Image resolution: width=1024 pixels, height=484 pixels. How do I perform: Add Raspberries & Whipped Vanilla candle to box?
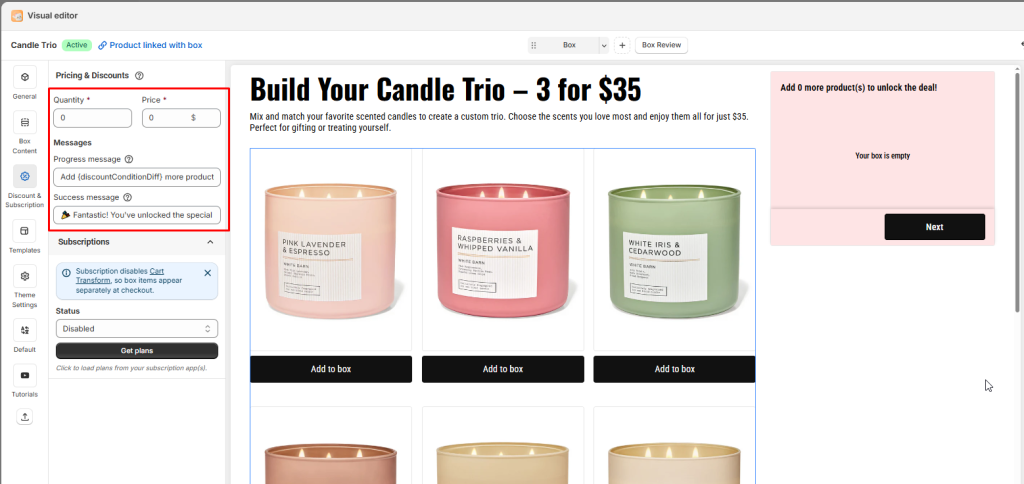pyautogui.click(x=503, y=369)
